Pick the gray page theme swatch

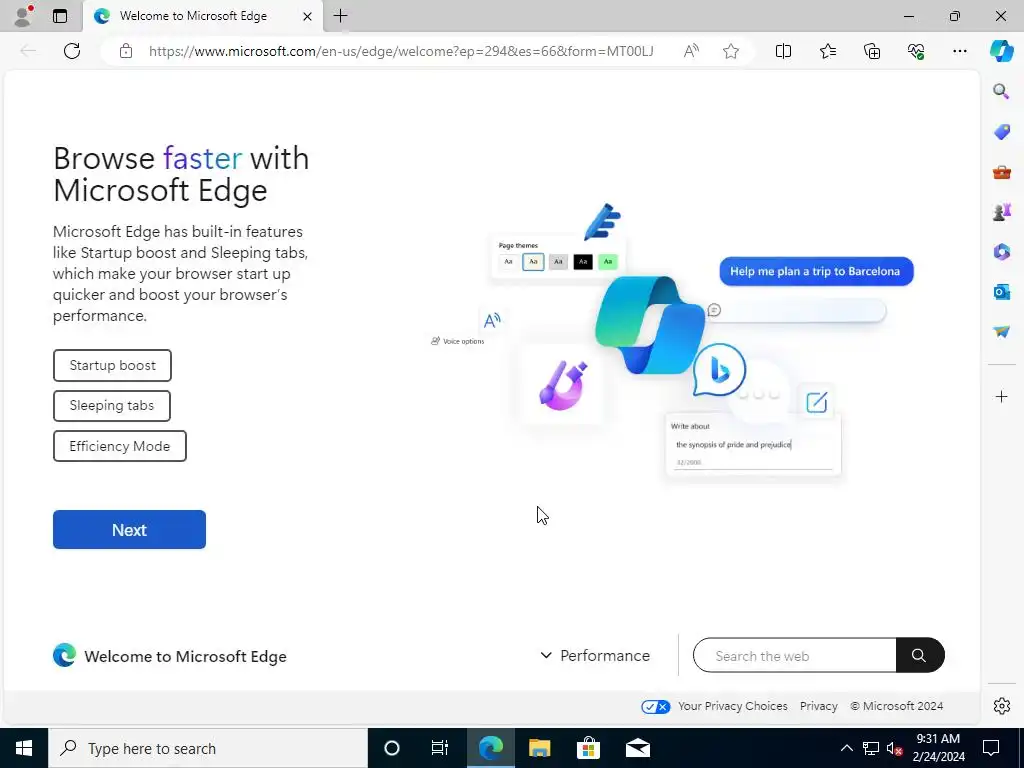558,262
